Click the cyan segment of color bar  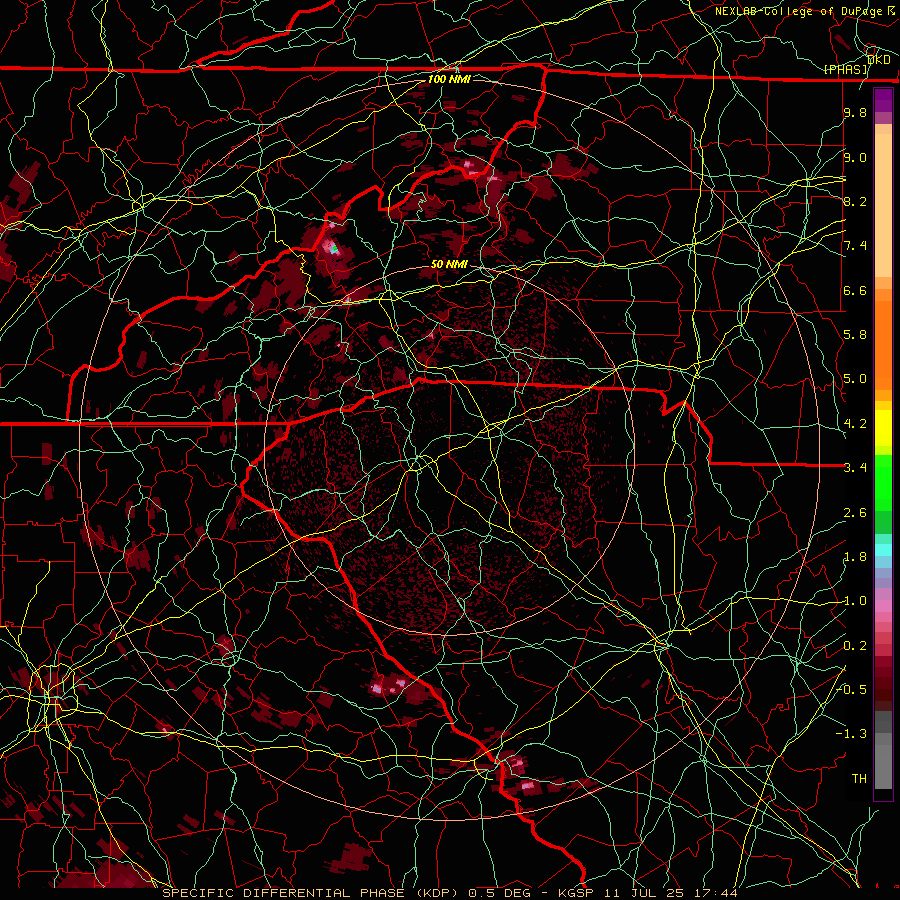(883, 550)
